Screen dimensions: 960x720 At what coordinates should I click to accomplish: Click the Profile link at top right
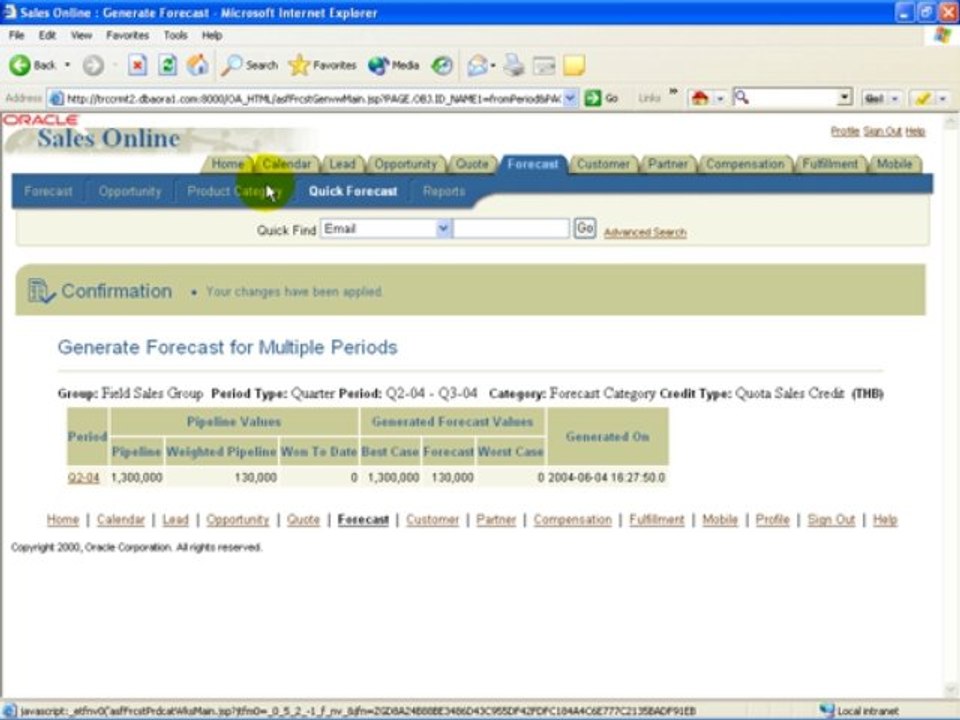point(845,131)
